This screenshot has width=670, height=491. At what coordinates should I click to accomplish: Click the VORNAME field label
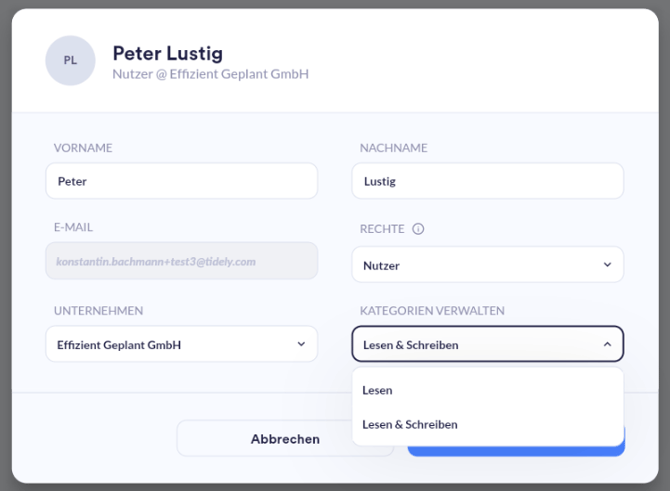point(83,148)
